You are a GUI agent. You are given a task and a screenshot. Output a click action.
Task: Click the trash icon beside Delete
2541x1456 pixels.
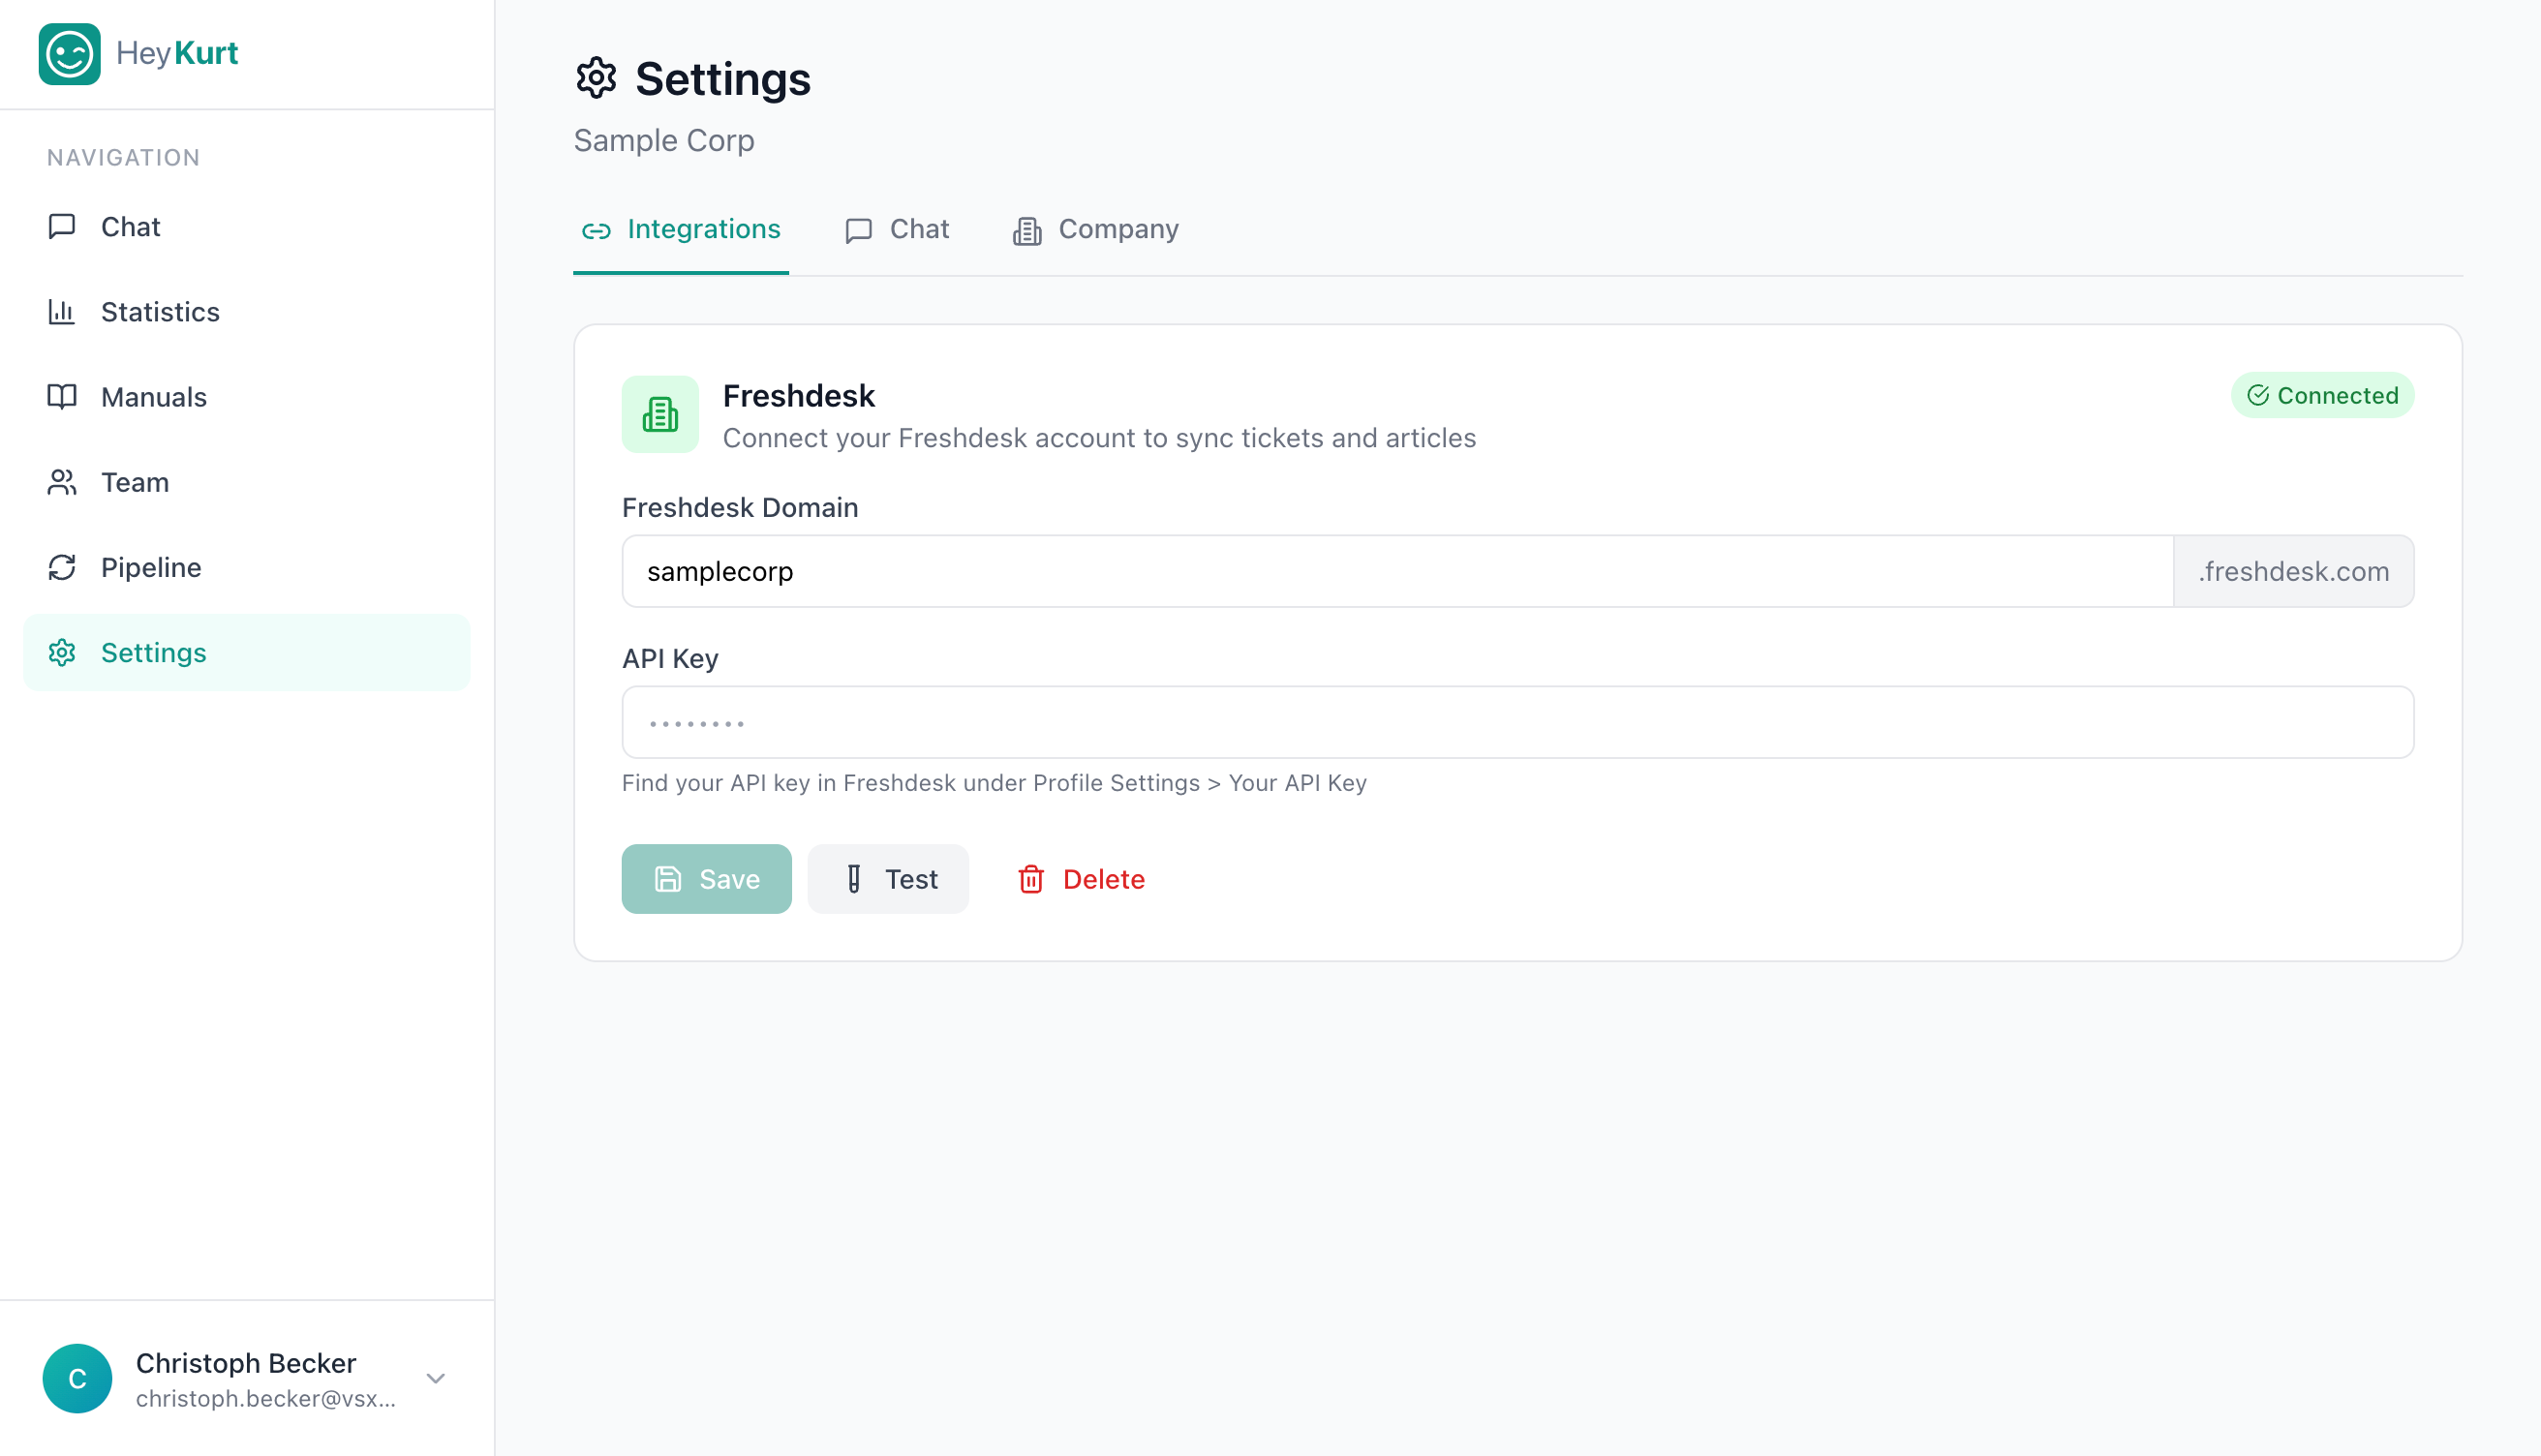(1032, 879)
